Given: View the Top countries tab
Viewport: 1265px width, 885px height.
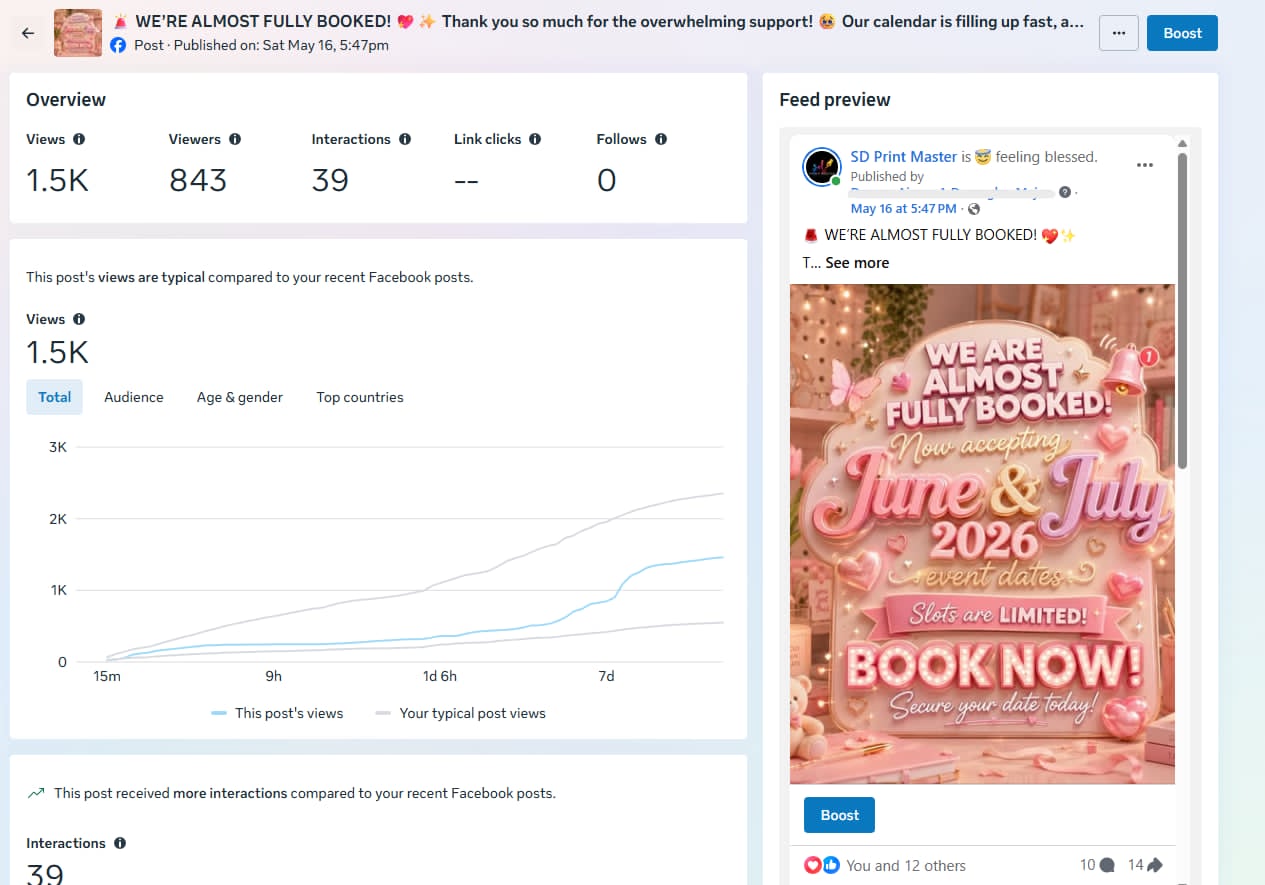Looking at the screenshot, I should (x=360, y=397).
